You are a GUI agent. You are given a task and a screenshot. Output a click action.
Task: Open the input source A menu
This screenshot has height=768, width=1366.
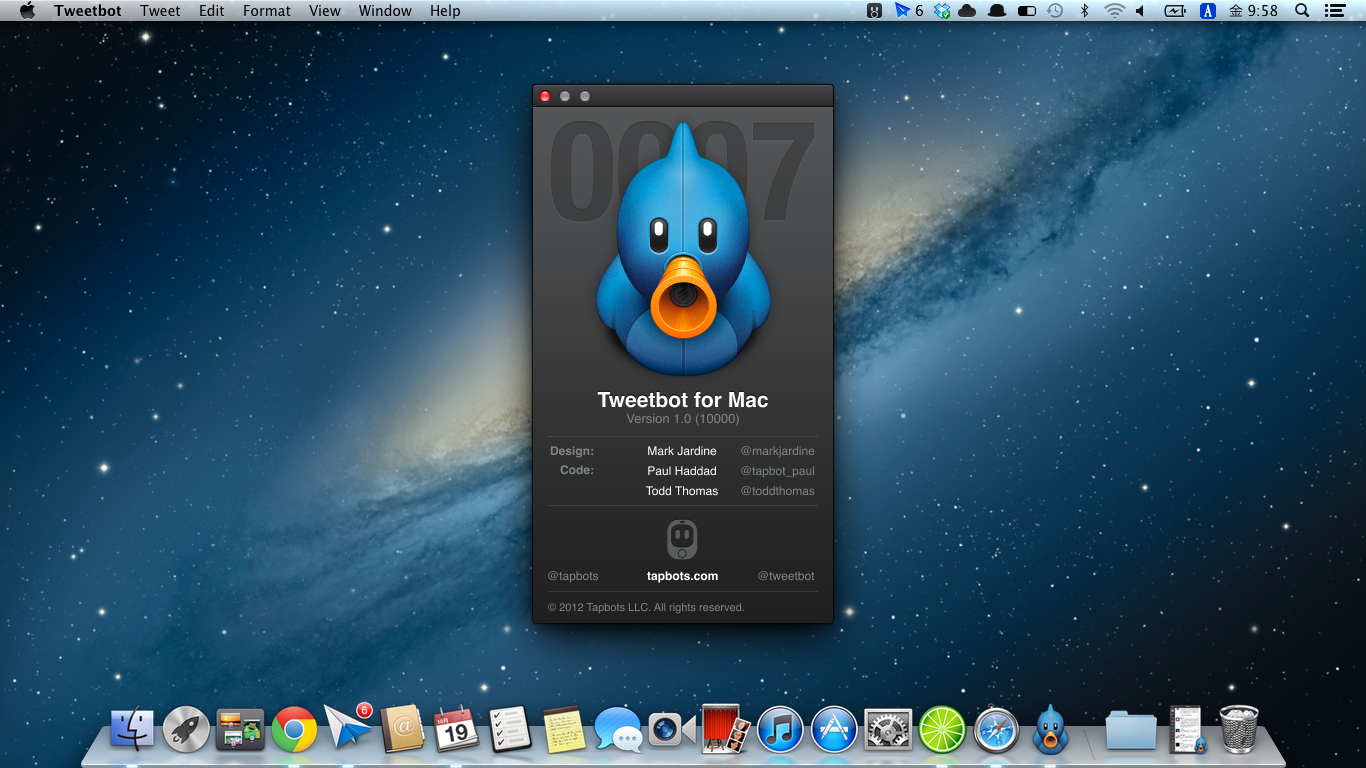pos(1207,11)
